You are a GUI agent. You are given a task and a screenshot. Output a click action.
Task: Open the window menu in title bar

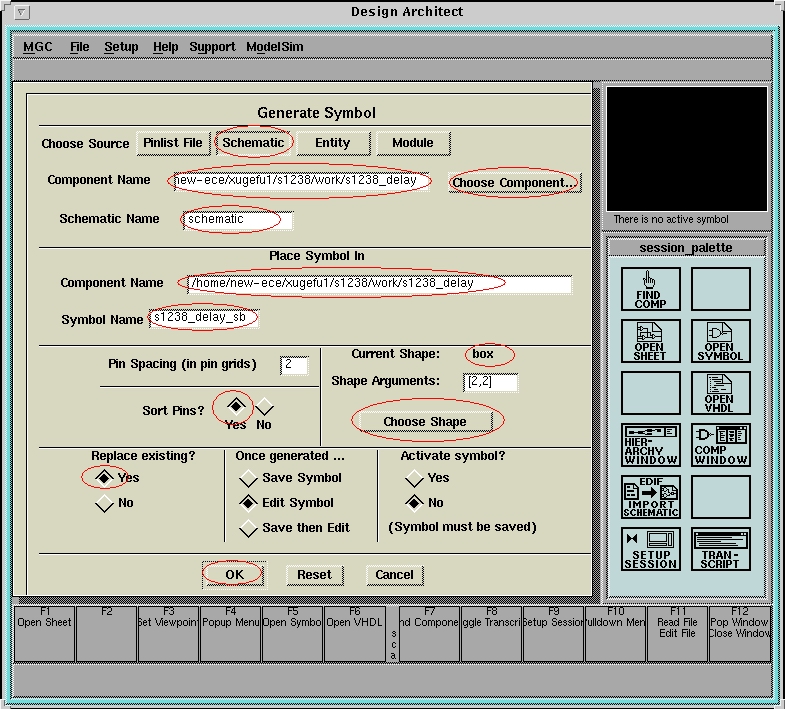tap(23, 13)
